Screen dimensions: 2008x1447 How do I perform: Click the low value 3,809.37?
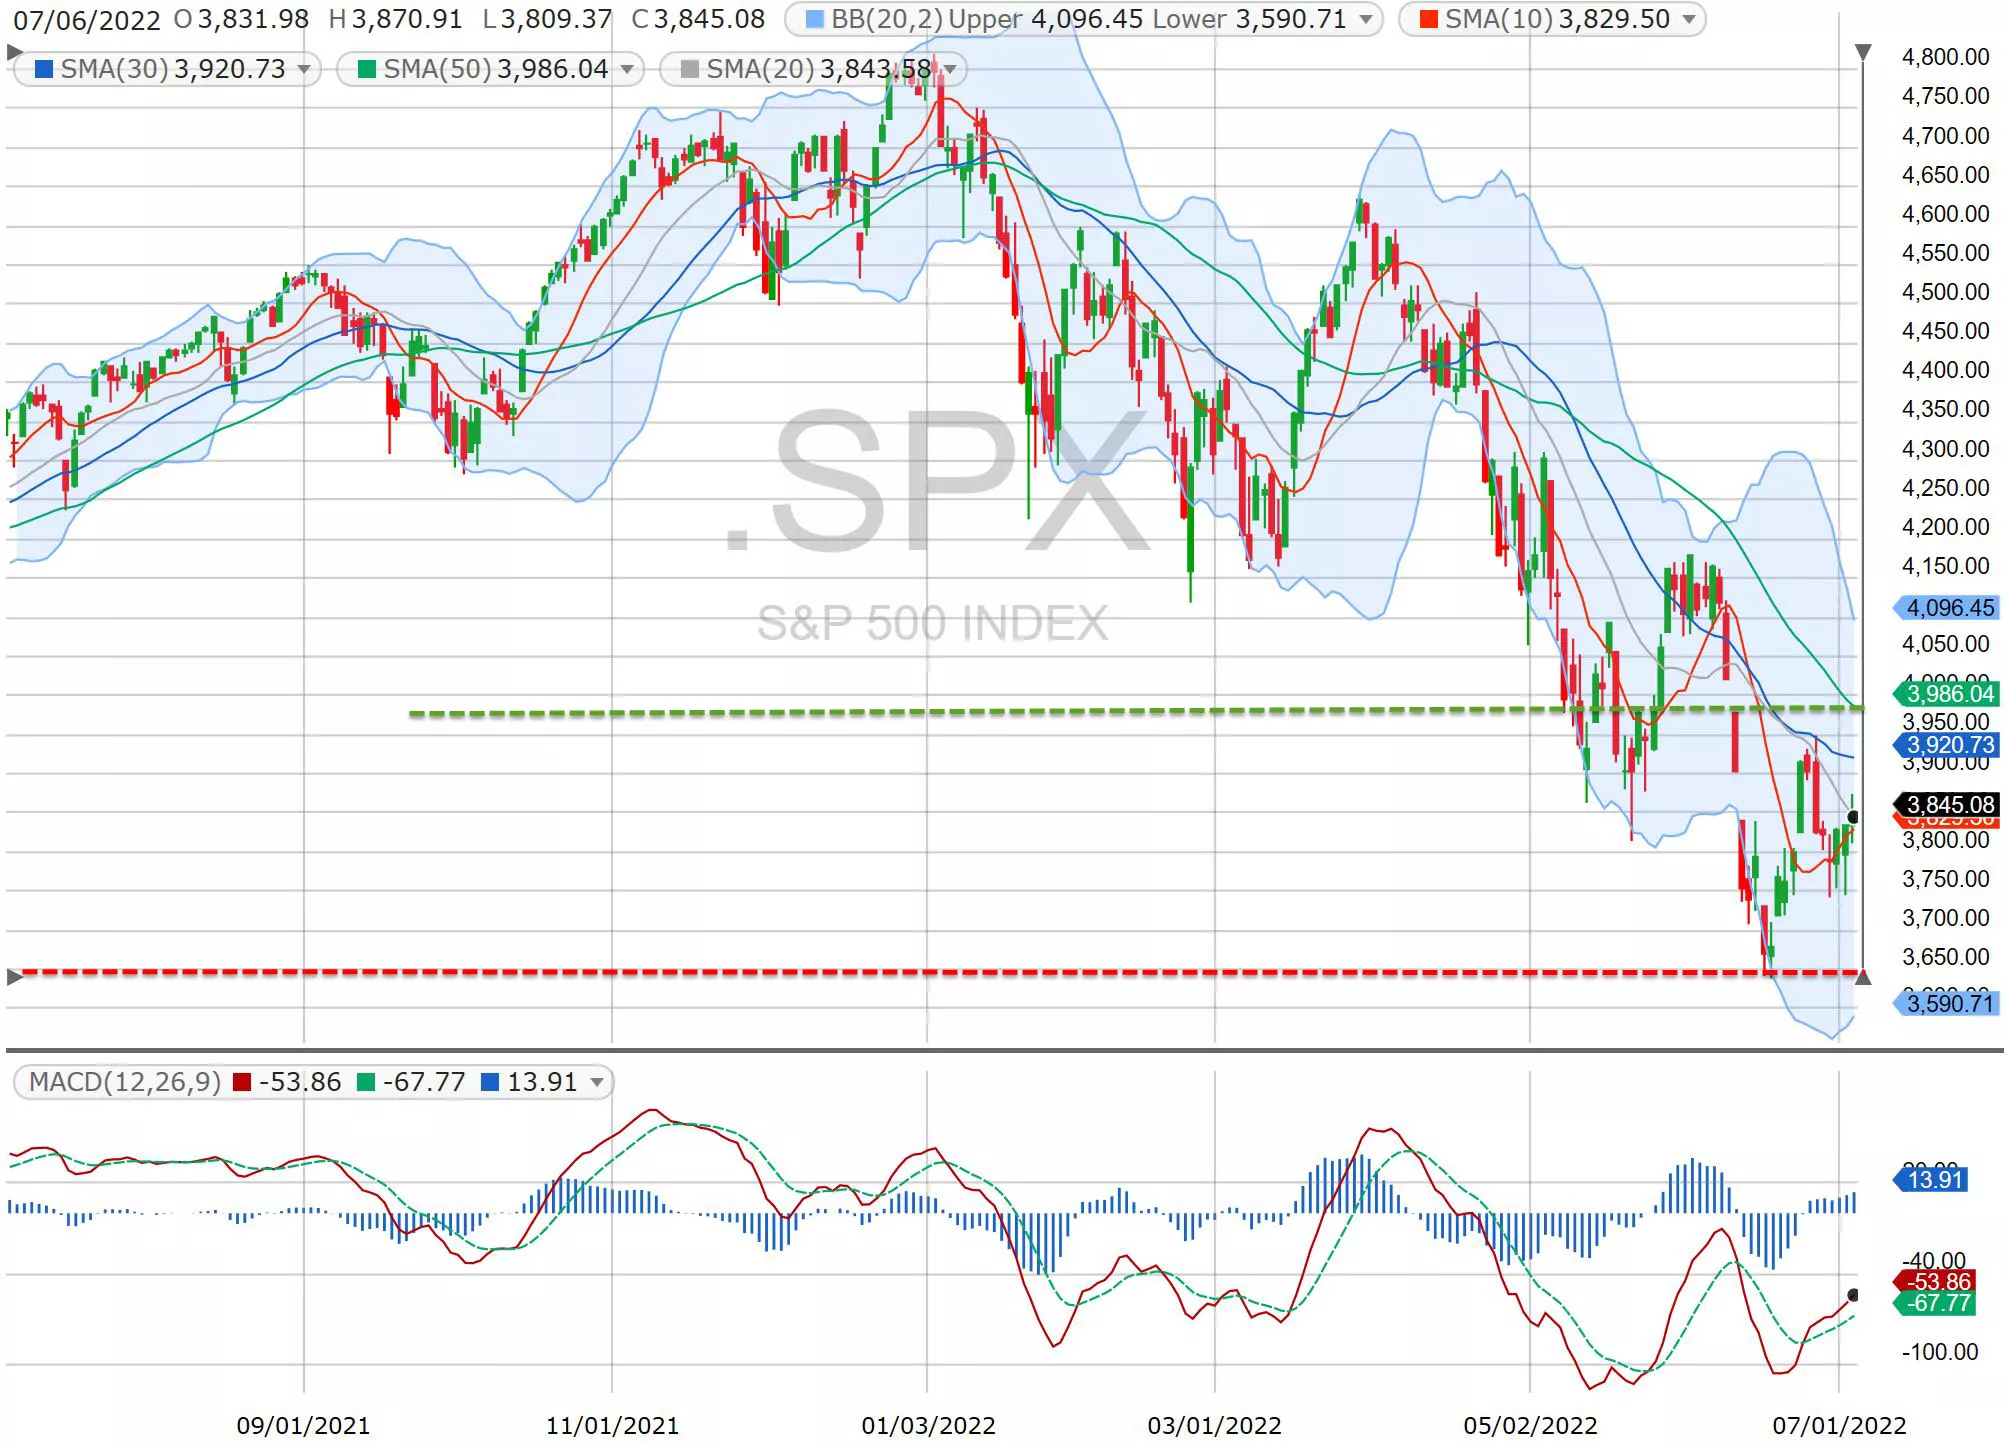click(556, 19)
